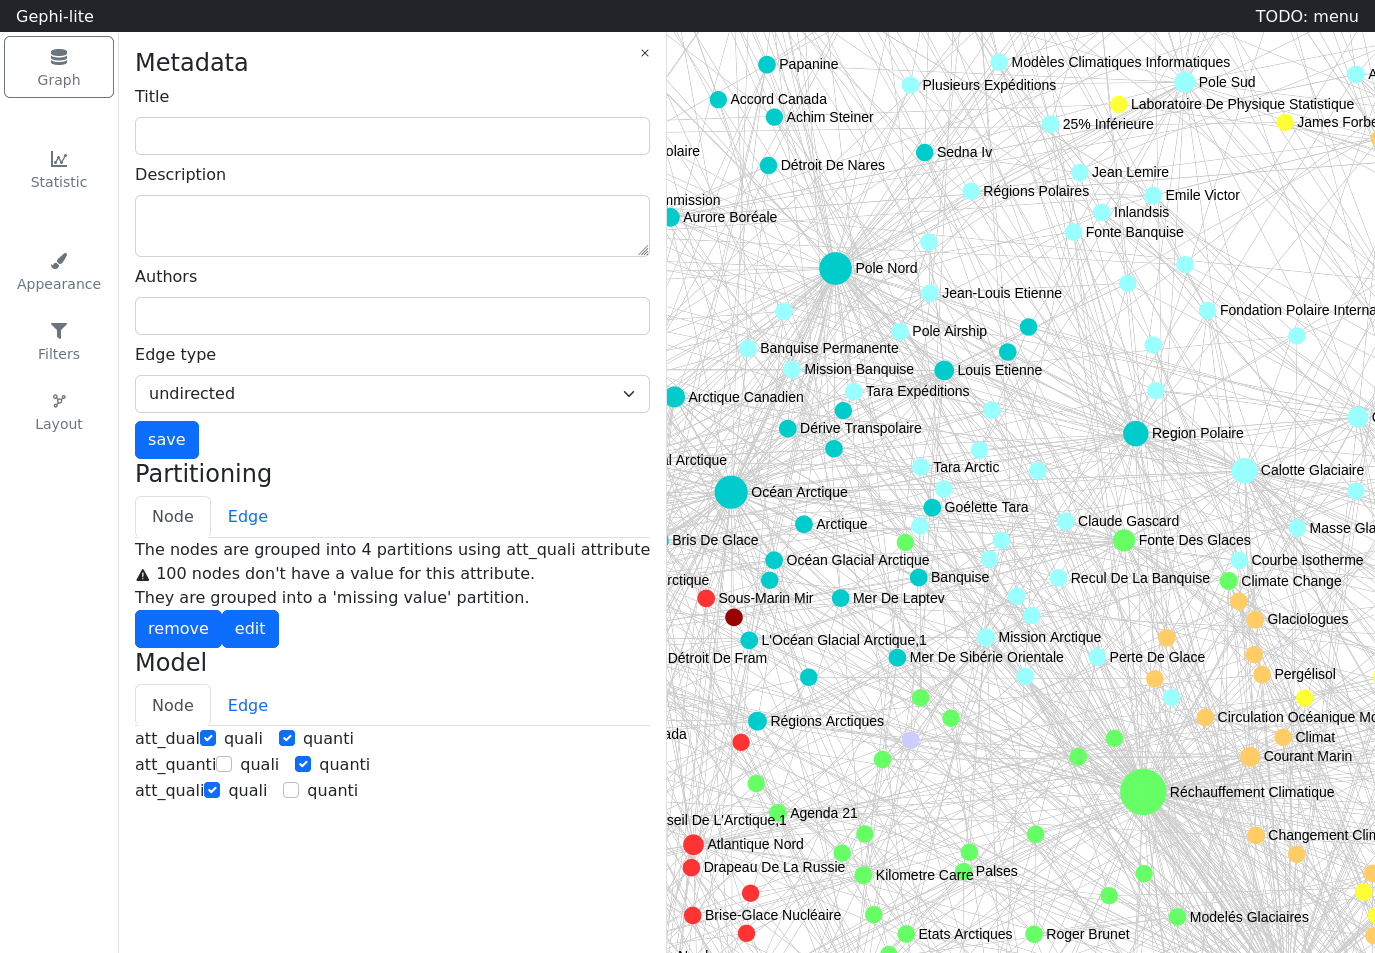The image size is (1375, 953).
Task: Select the Accord Canada node
Action: point(718,99)
